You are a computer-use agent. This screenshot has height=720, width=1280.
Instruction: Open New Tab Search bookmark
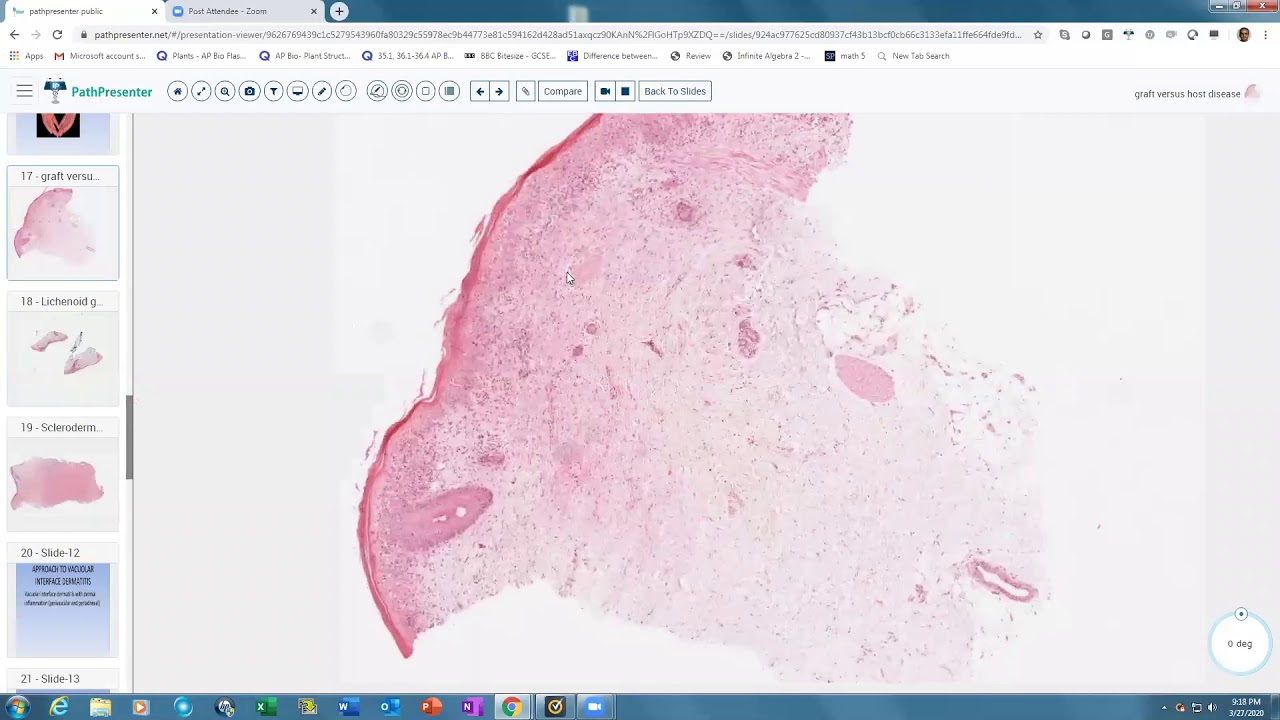pyautogui.click(x=913, y=56)
